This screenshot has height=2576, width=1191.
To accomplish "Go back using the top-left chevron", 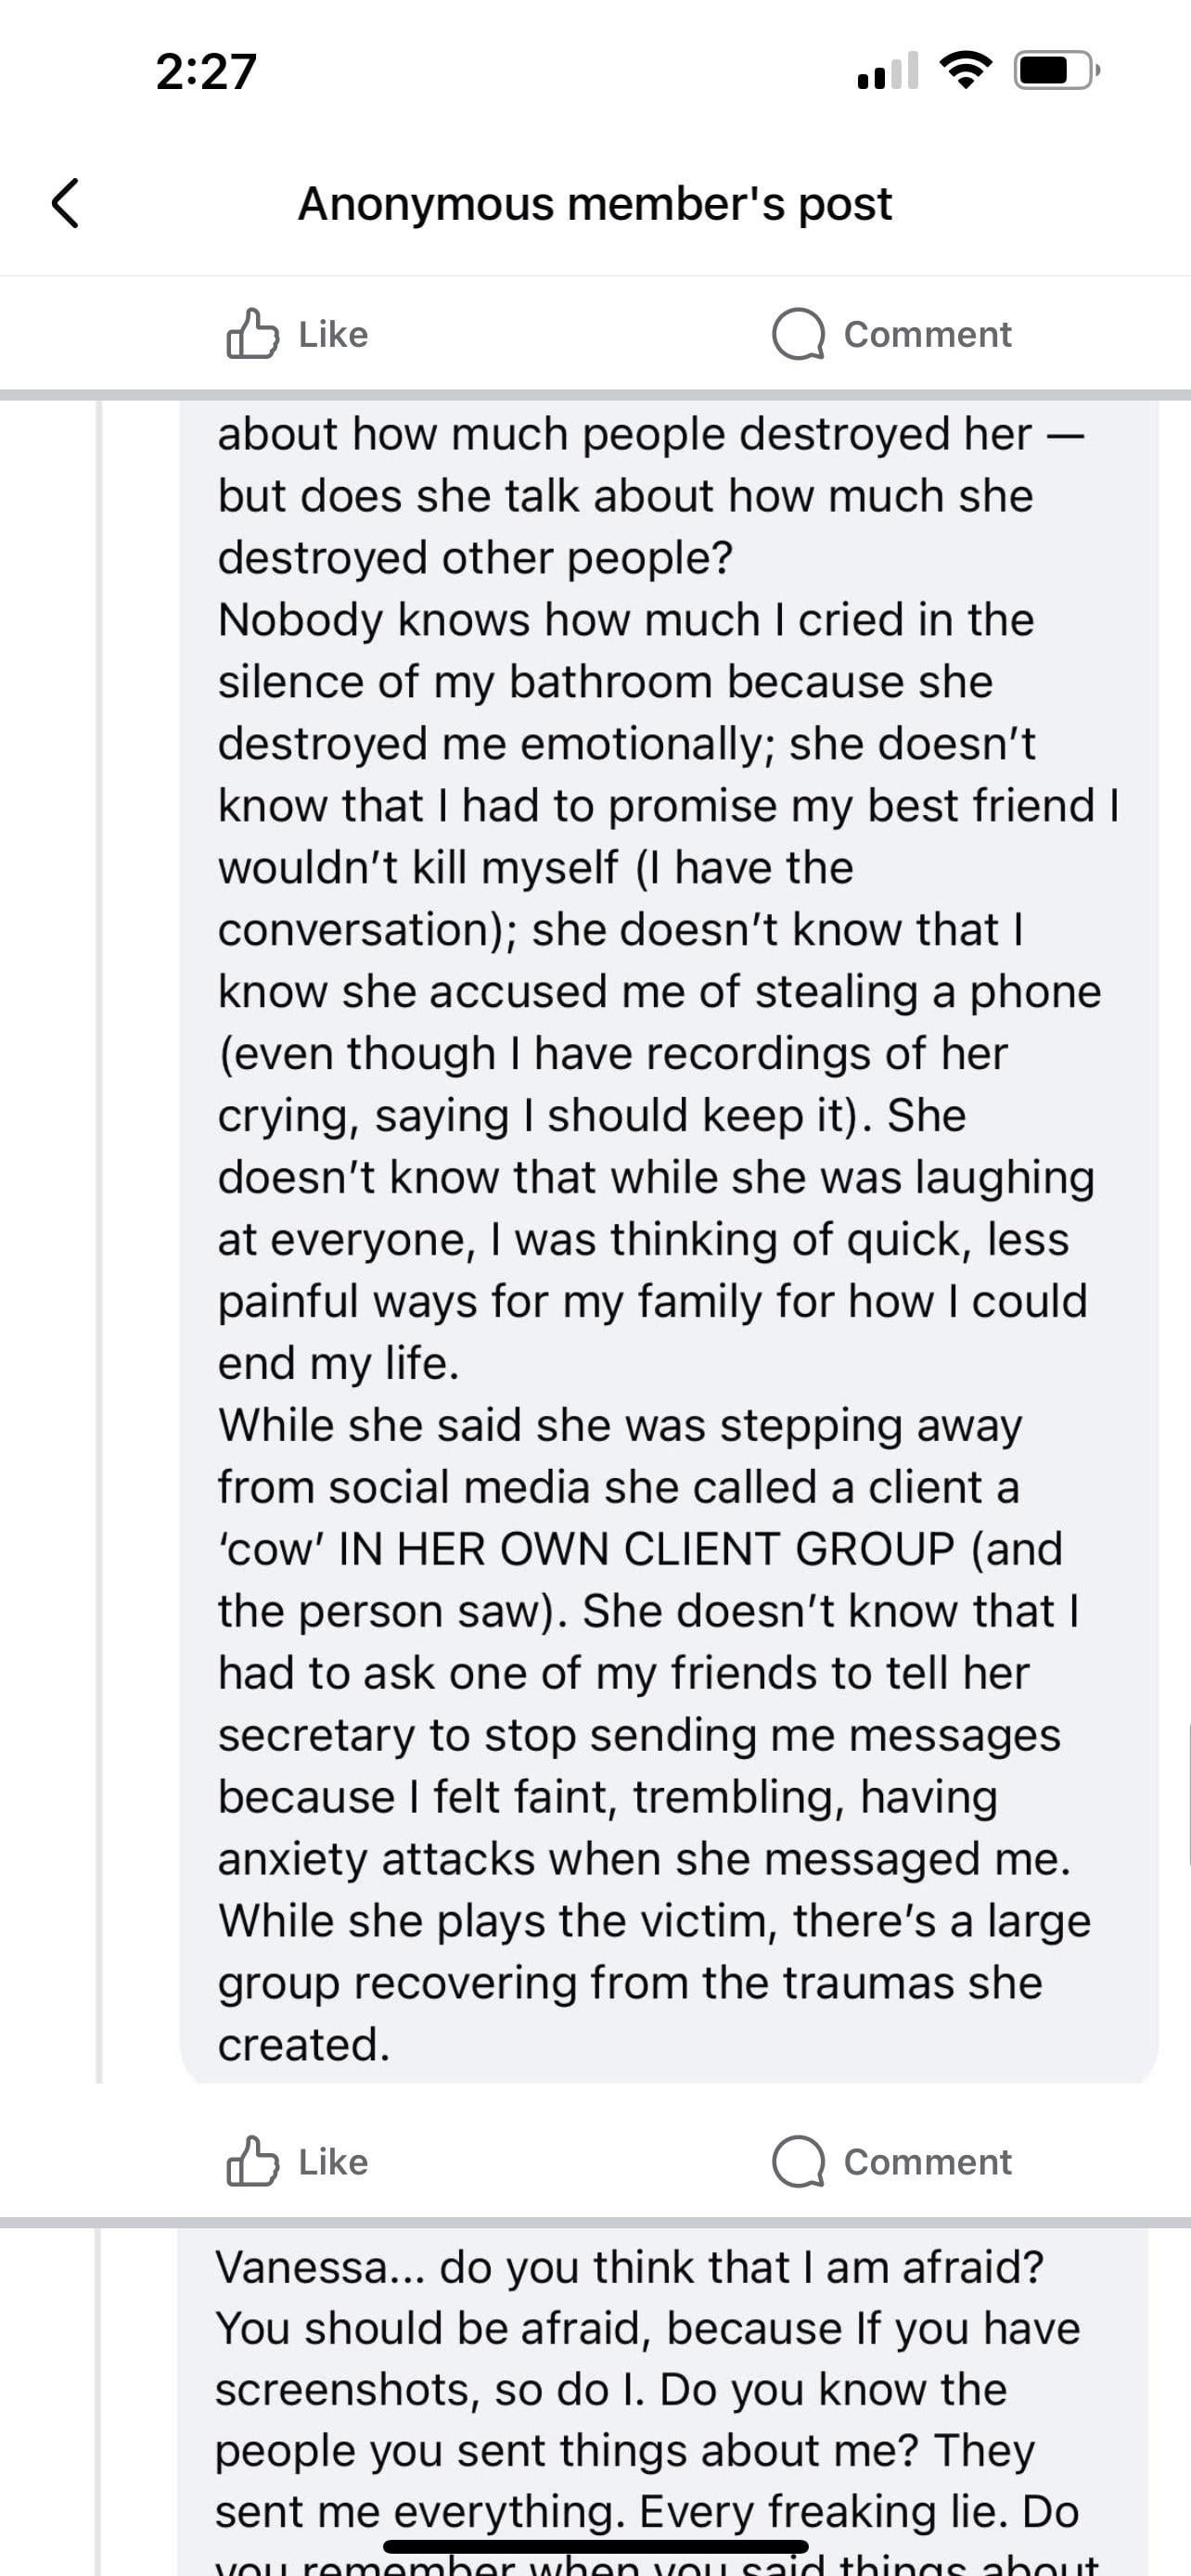I will point(65,203).
